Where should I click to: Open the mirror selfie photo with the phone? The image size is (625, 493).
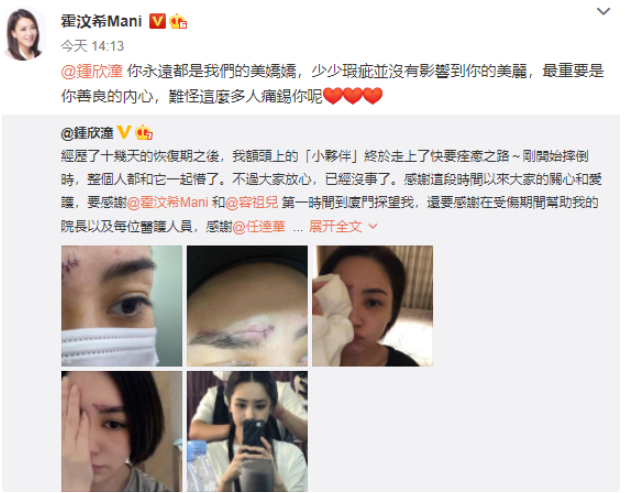pyautogui.click(x=247, y=431)
